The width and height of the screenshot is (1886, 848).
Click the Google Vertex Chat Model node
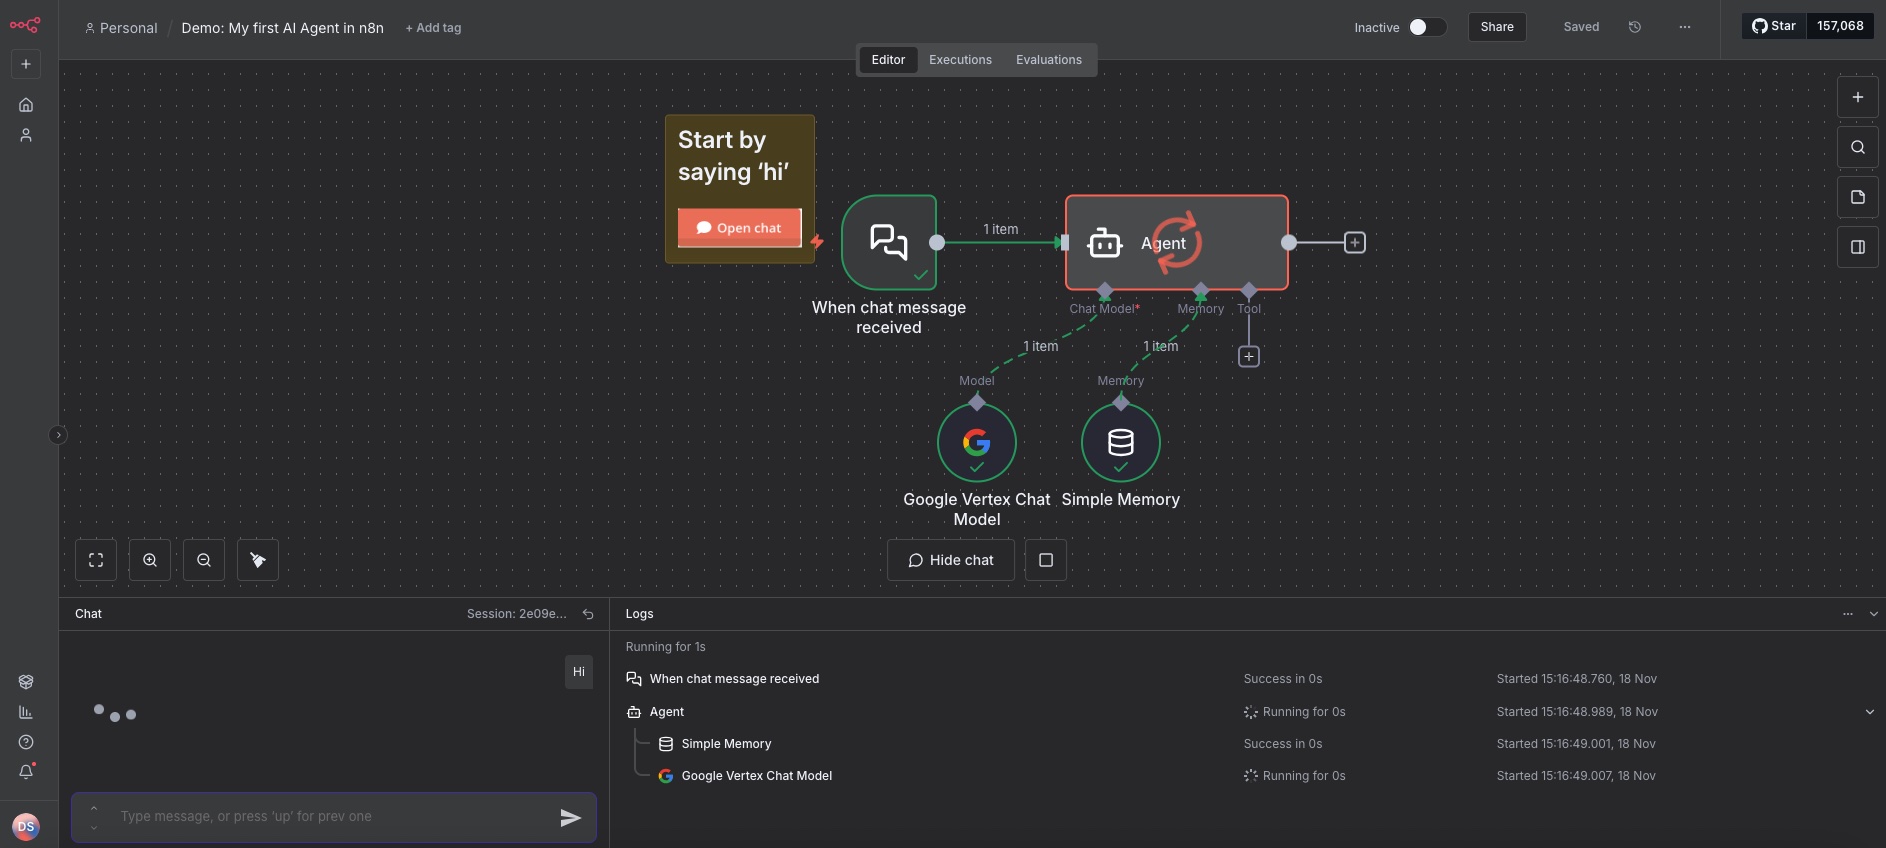[976, 443]
